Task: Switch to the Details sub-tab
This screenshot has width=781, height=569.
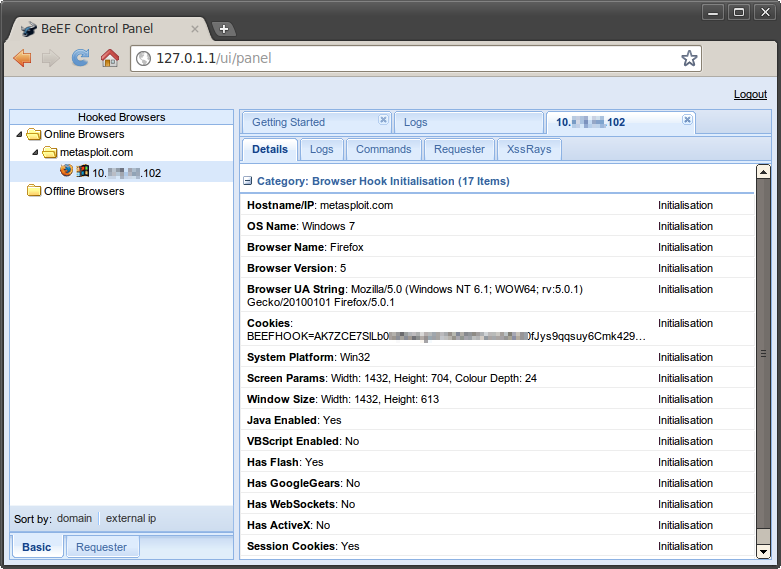Action: pyautogui.click(x=270, y=149)
